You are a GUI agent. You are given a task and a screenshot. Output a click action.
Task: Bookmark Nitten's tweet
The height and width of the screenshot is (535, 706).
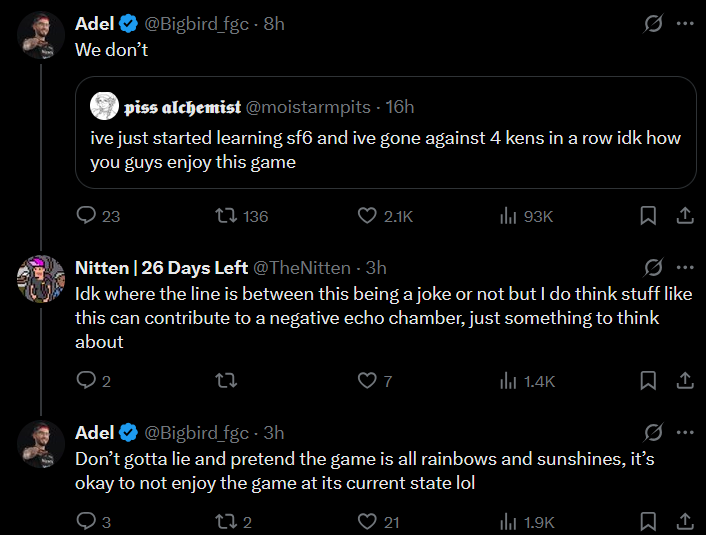(x=648, y=380)
